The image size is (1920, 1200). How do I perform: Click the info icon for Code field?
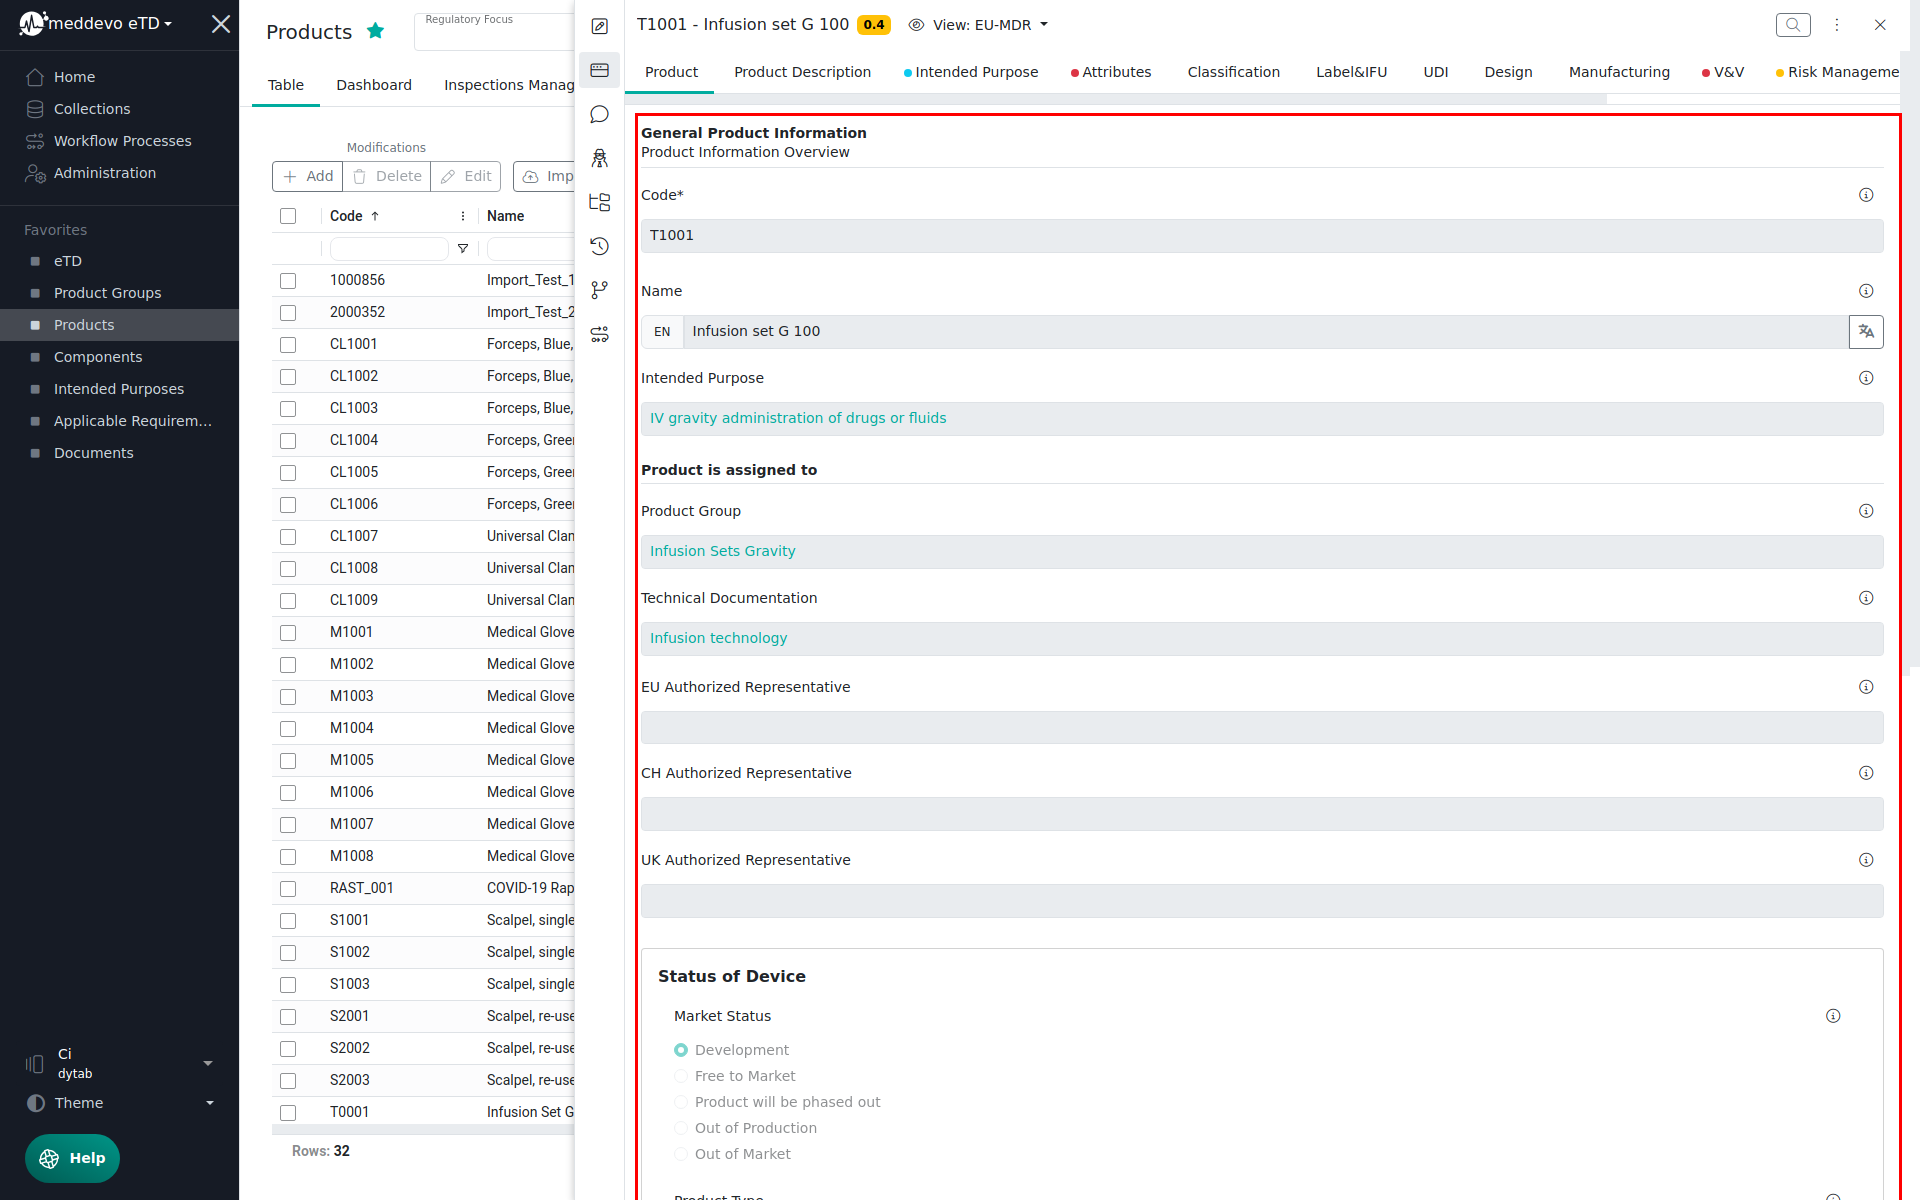click(1866, 195)
